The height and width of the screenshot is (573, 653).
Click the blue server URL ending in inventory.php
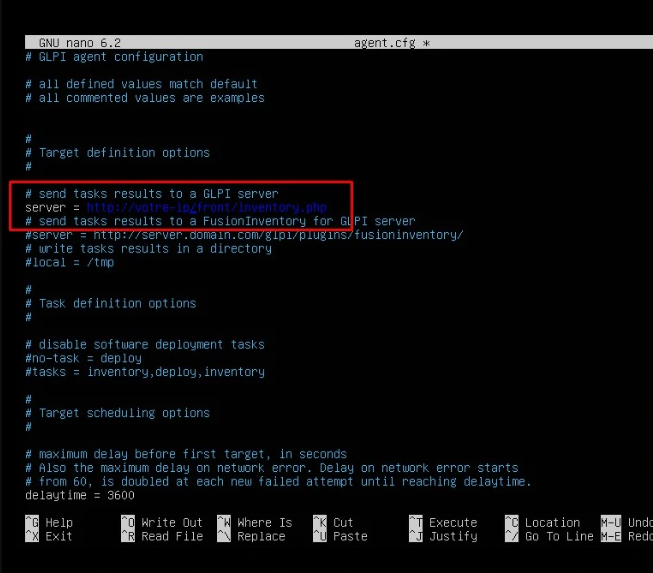(x=207, y=207)
